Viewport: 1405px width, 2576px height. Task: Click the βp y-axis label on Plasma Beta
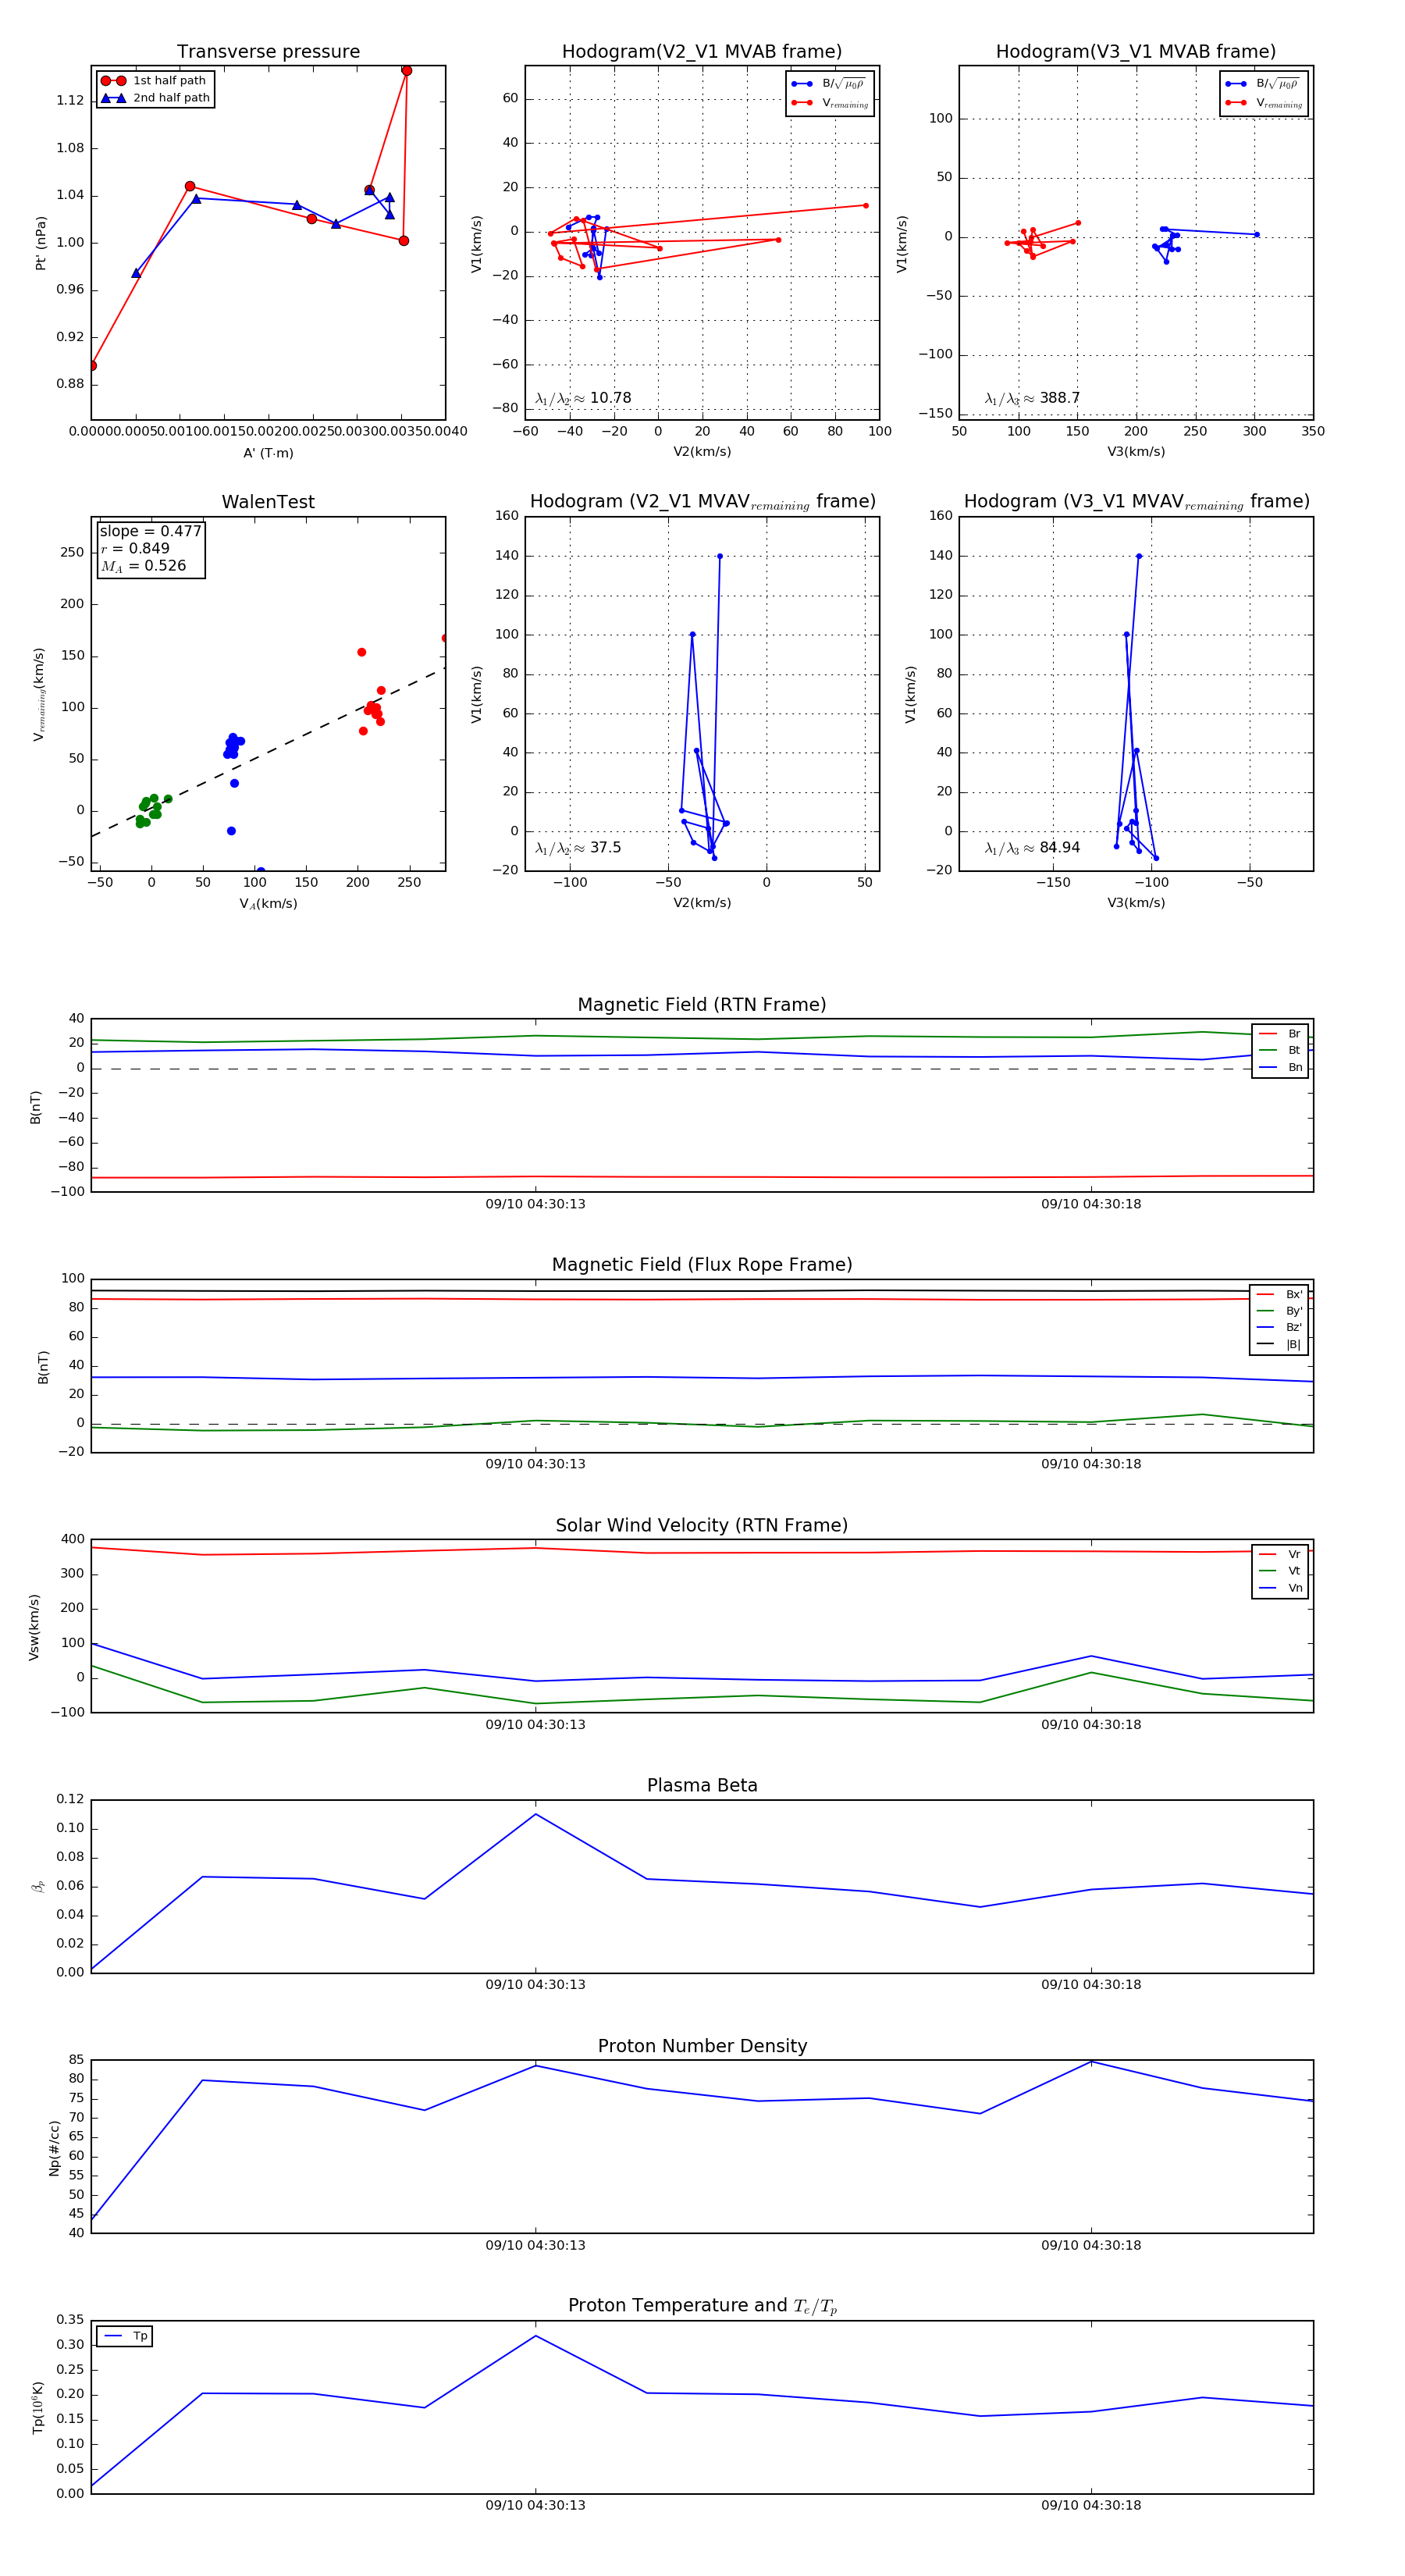39,1887
